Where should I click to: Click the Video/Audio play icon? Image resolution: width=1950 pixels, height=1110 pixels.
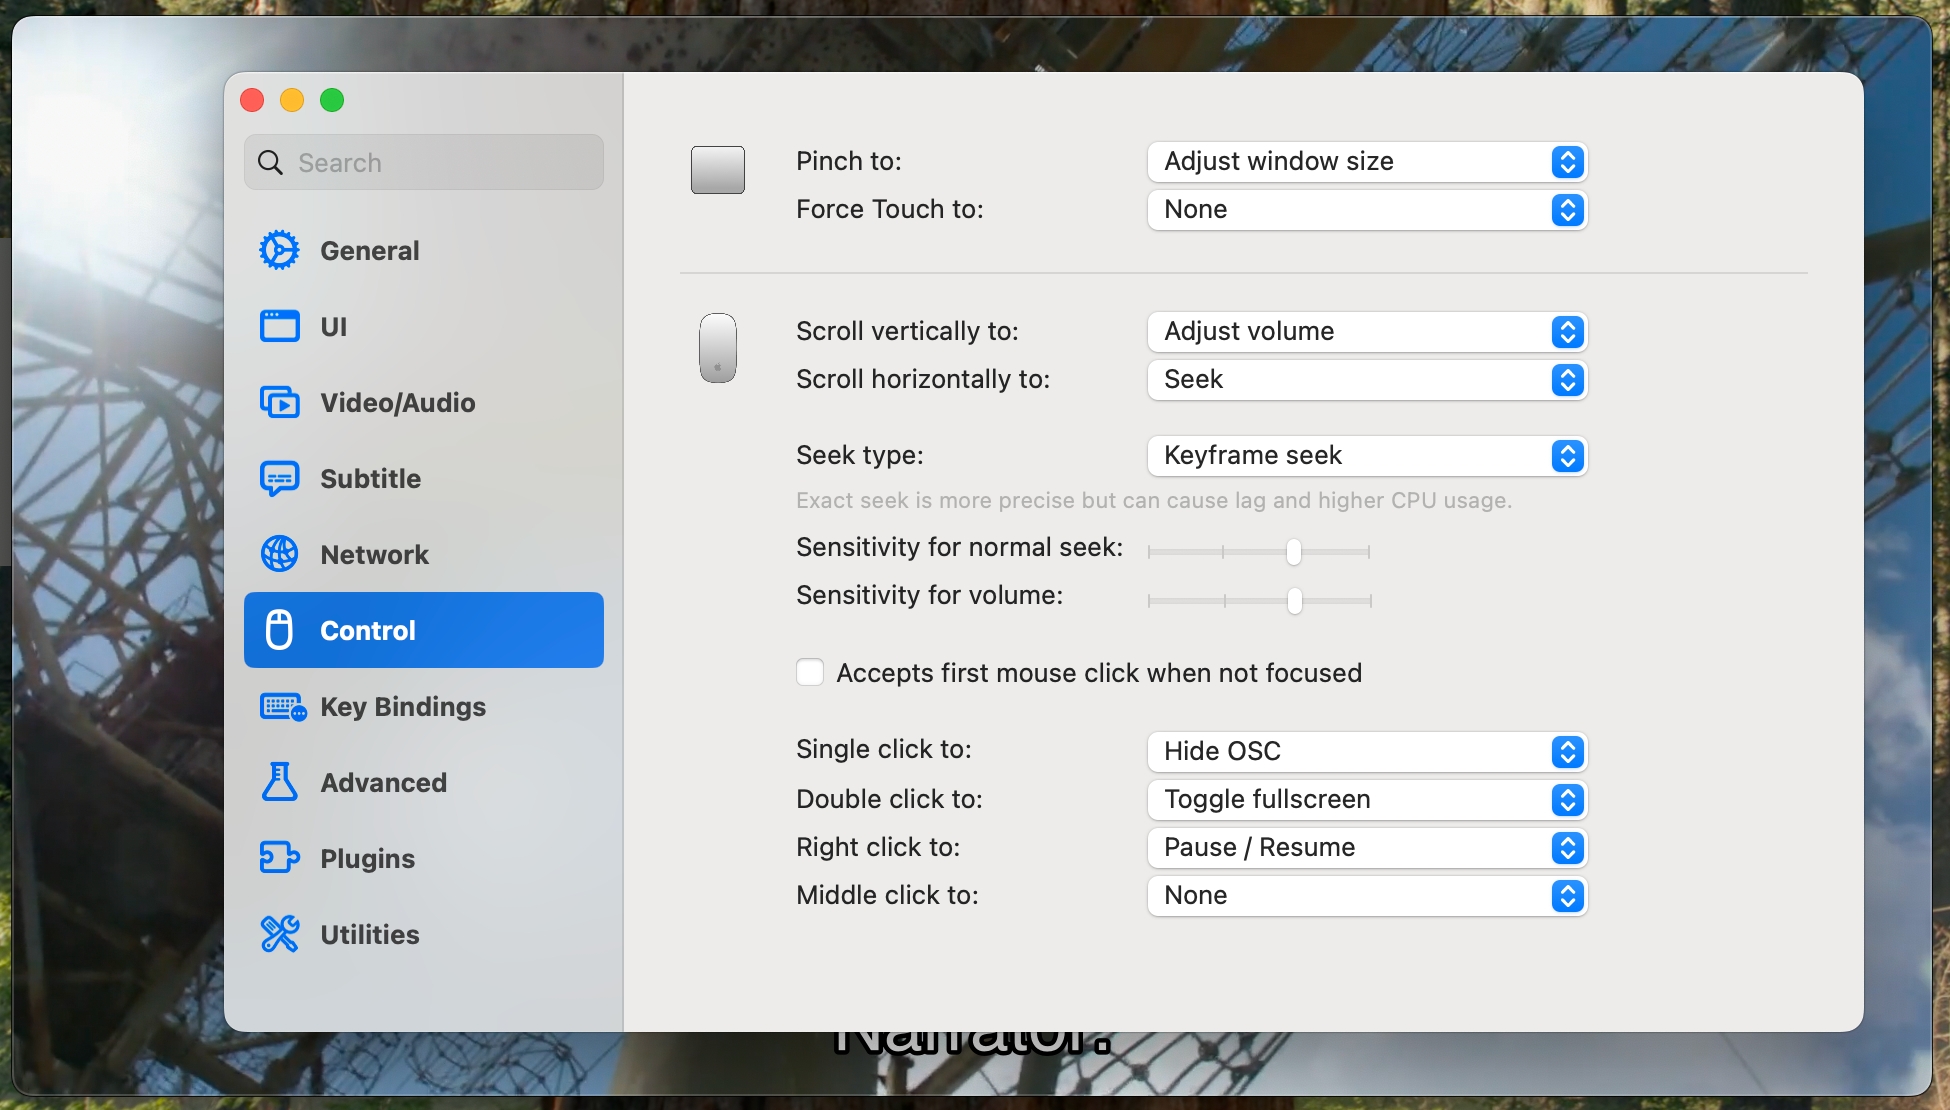click(280, 402)
